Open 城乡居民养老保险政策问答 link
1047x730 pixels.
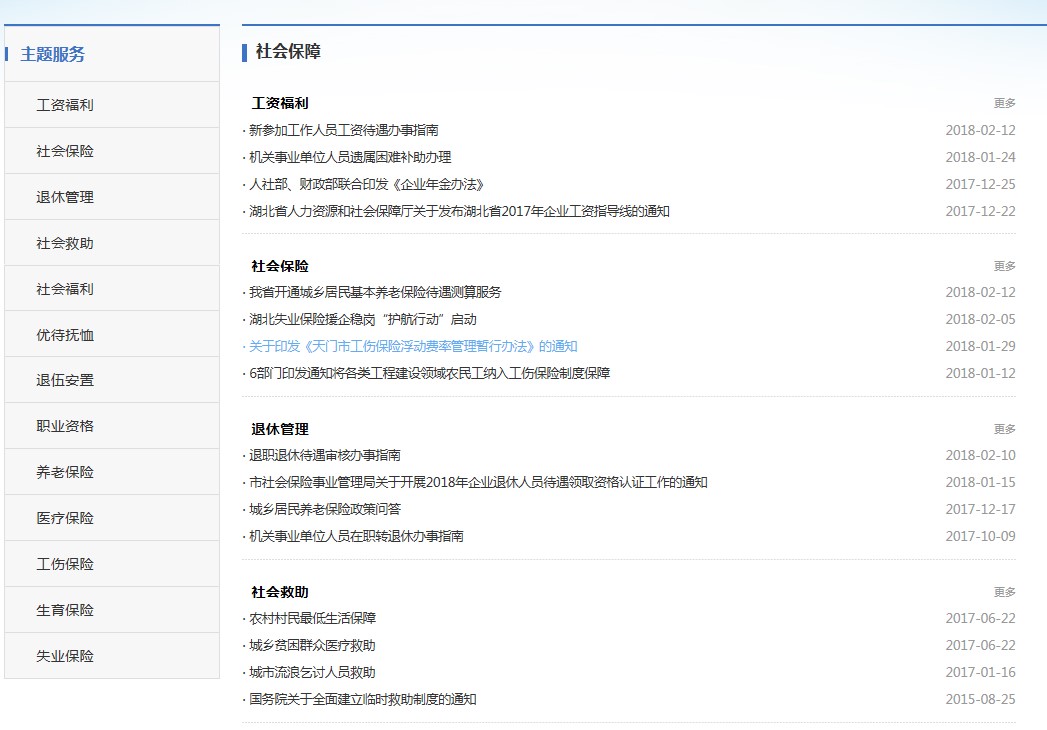click(325, 509)
